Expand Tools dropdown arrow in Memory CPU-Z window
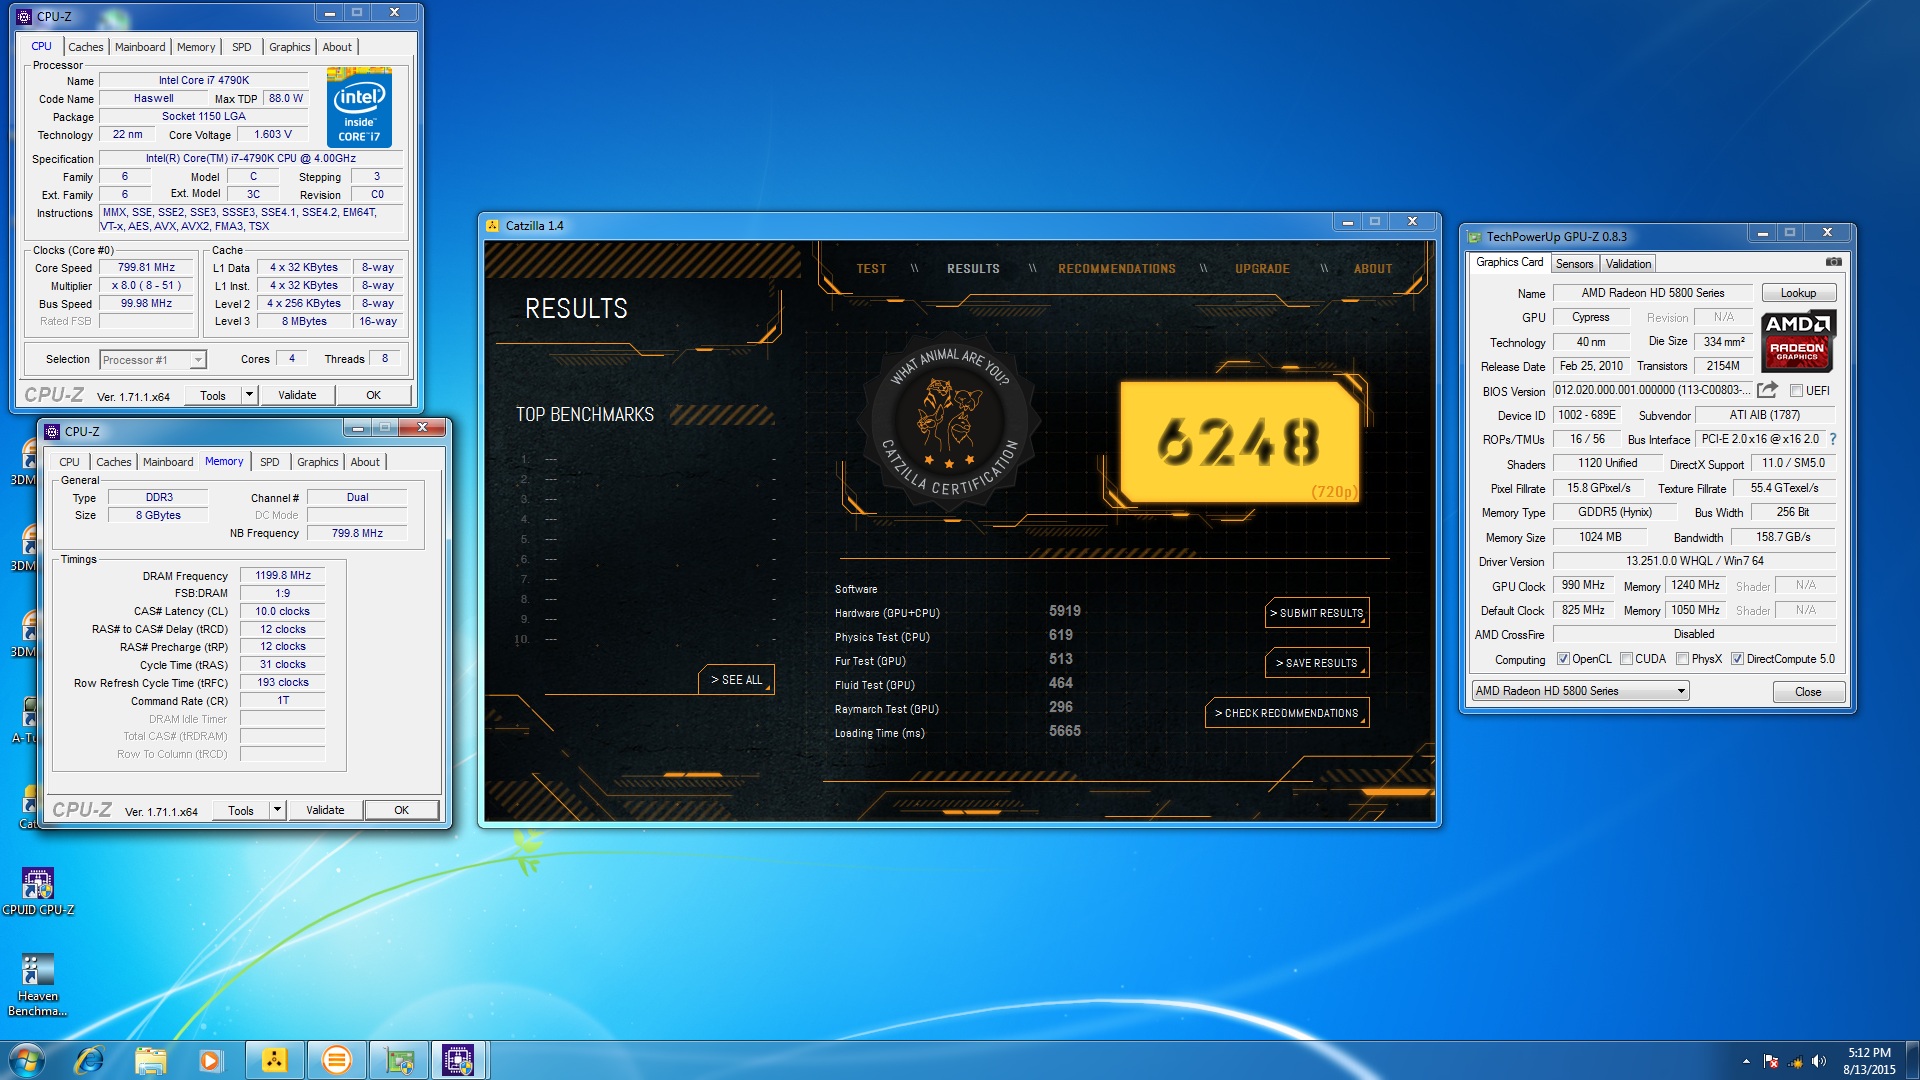The image size is (1920, 1080). (x=277, y=810)
